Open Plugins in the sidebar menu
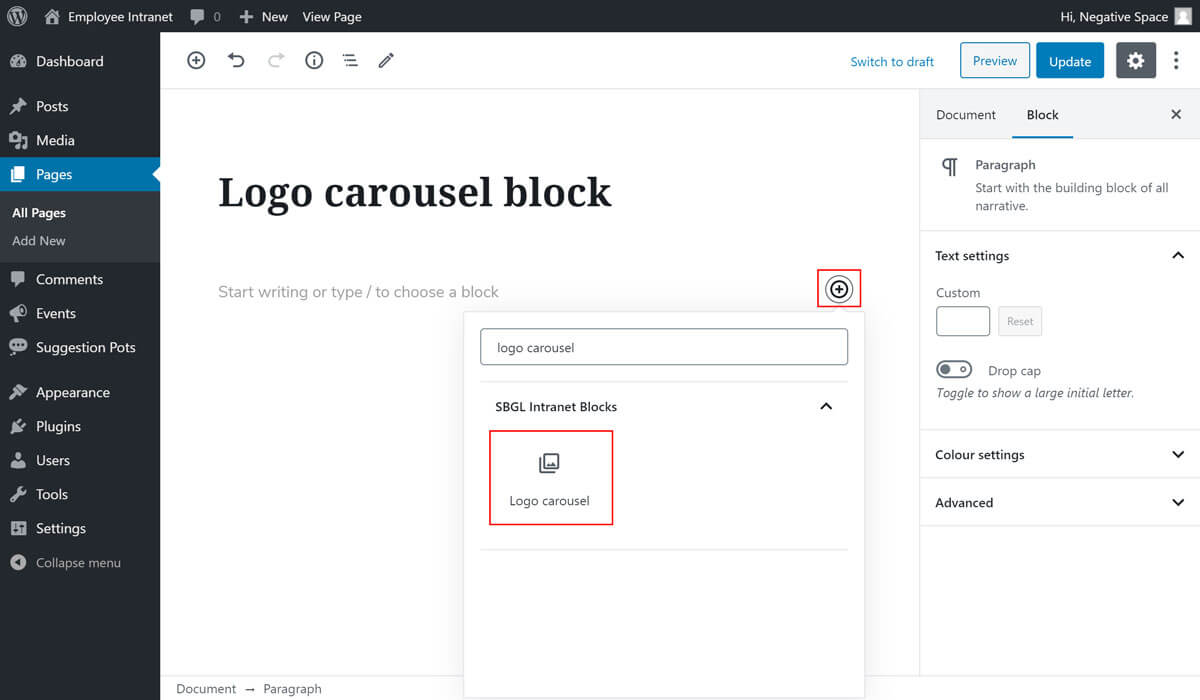Image resolution: width=1200 pixels, height=700 pixels. [x=58, y=426]
